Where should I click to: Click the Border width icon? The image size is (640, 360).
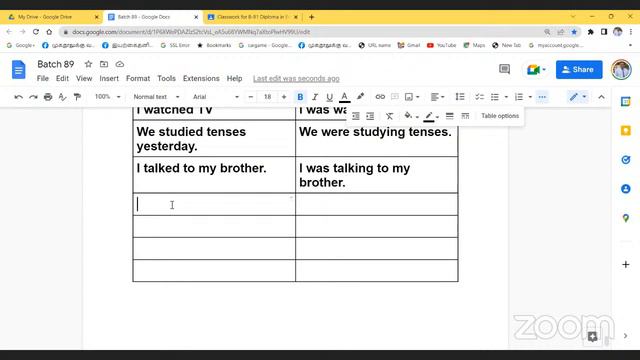pos(449,116)
